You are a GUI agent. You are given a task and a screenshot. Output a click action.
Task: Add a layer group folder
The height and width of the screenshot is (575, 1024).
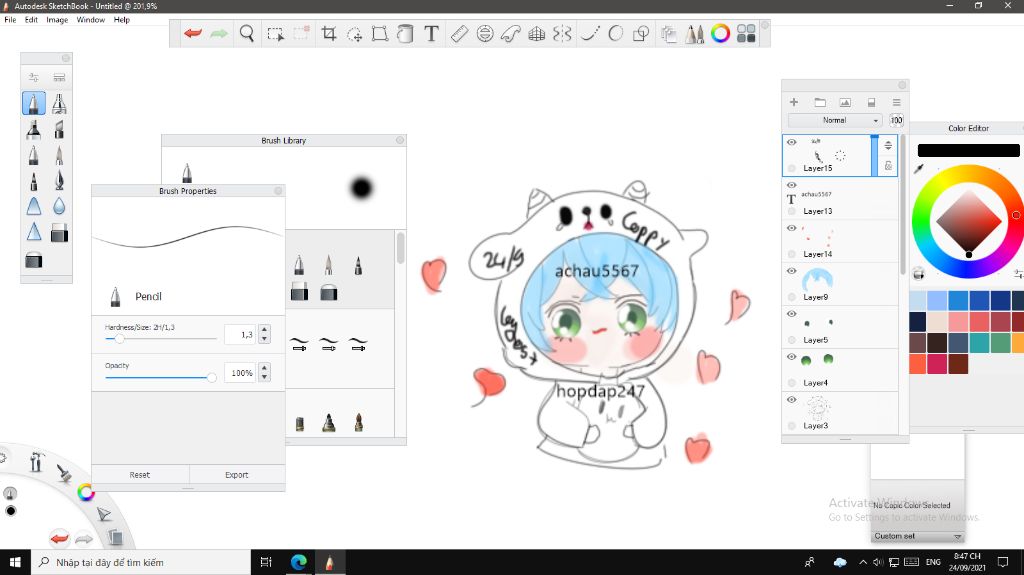pyautogui.click(x=820, y=102)
